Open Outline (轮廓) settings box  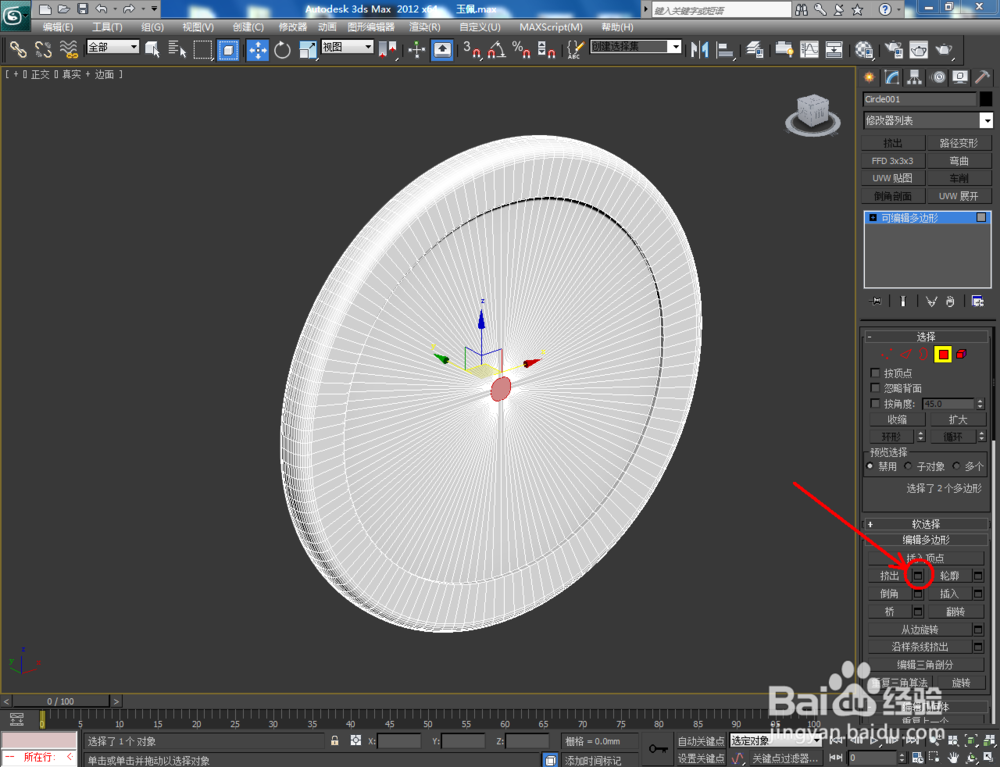(x=978, y=576)
